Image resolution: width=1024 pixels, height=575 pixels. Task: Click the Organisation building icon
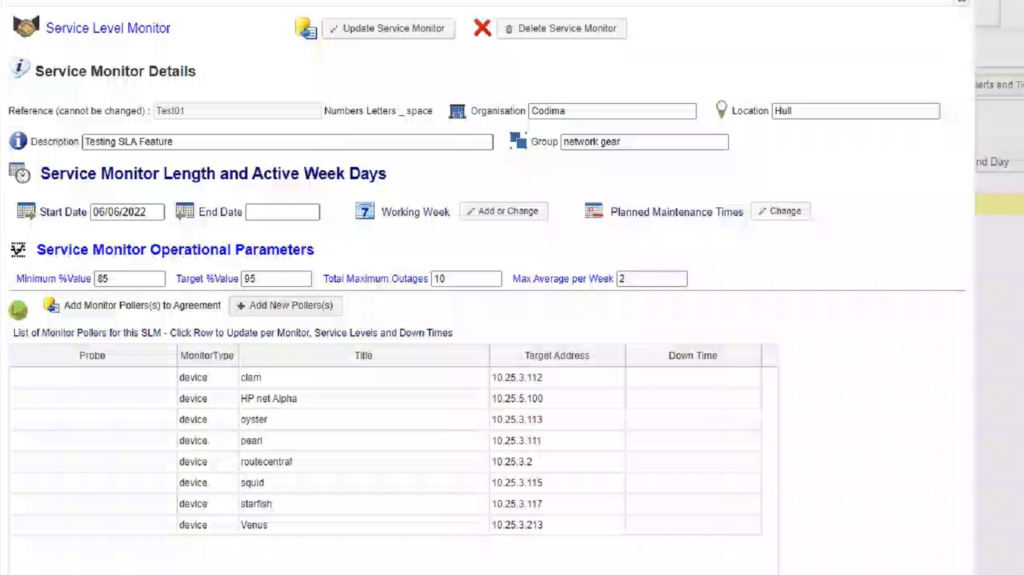(457, 111)
